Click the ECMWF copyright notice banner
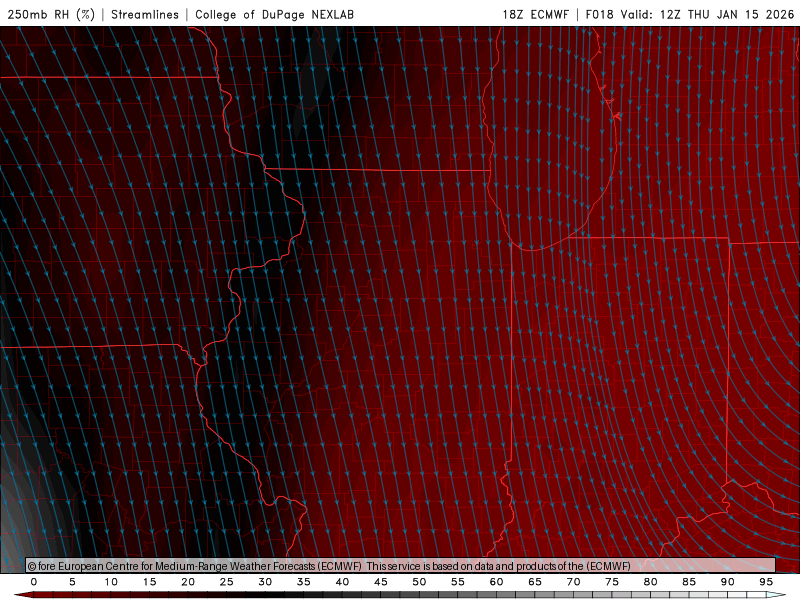The width and height of the screenshot is (800, 600). click(x=401, y=565)
